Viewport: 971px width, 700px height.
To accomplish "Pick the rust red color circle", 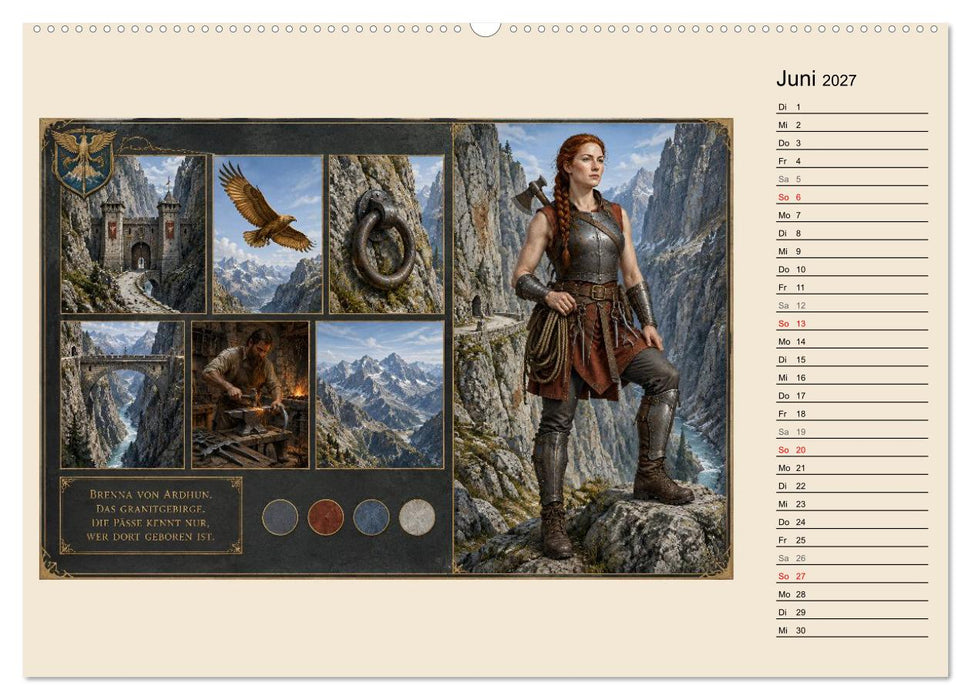I will point(326,517).
